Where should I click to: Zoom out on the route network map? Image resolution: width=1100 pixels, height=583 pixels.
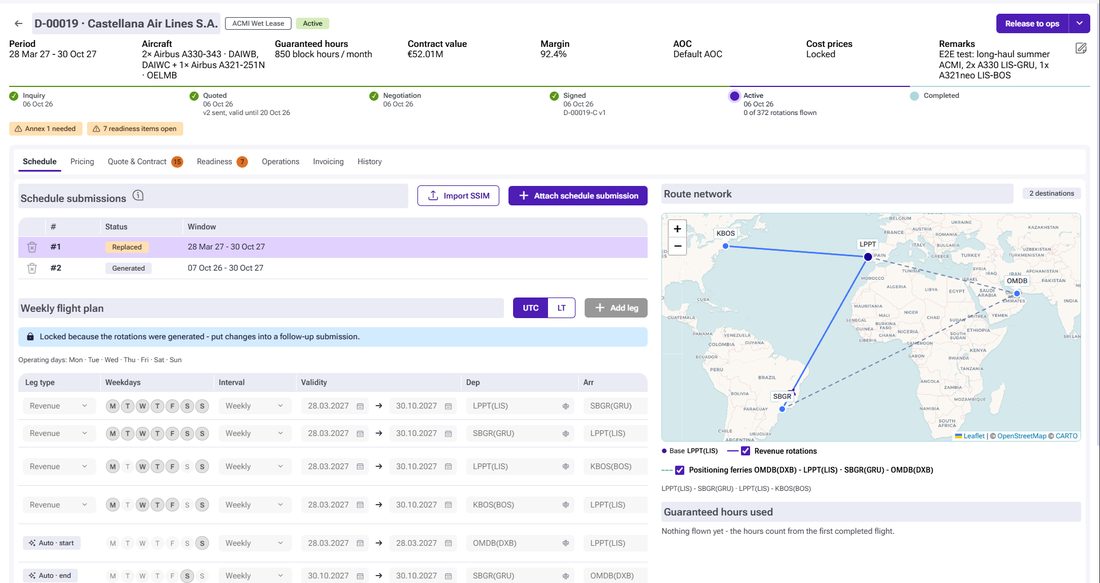(x=677, y=246)
